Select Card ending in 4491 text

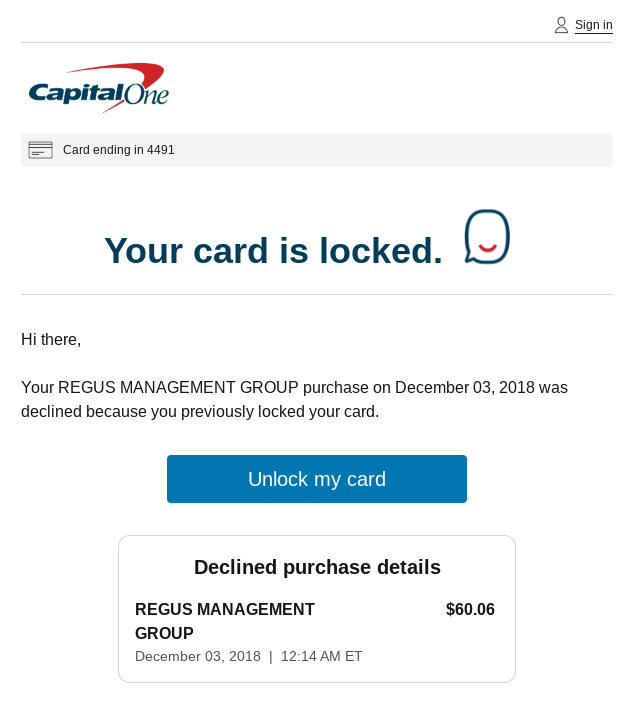click(119, 150)
